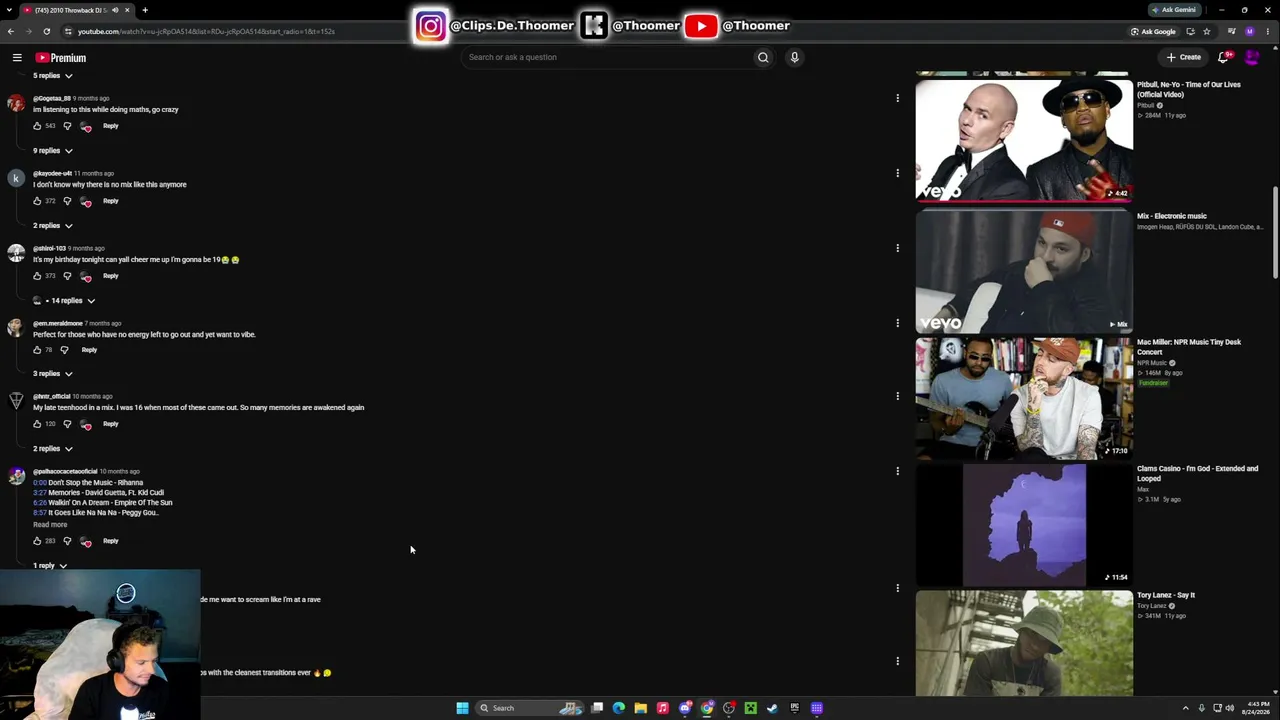The width and height of the screenshot is (1280, 720).
Task: Expand the full tracklist with Read more
Action: [x=50, y=524]
